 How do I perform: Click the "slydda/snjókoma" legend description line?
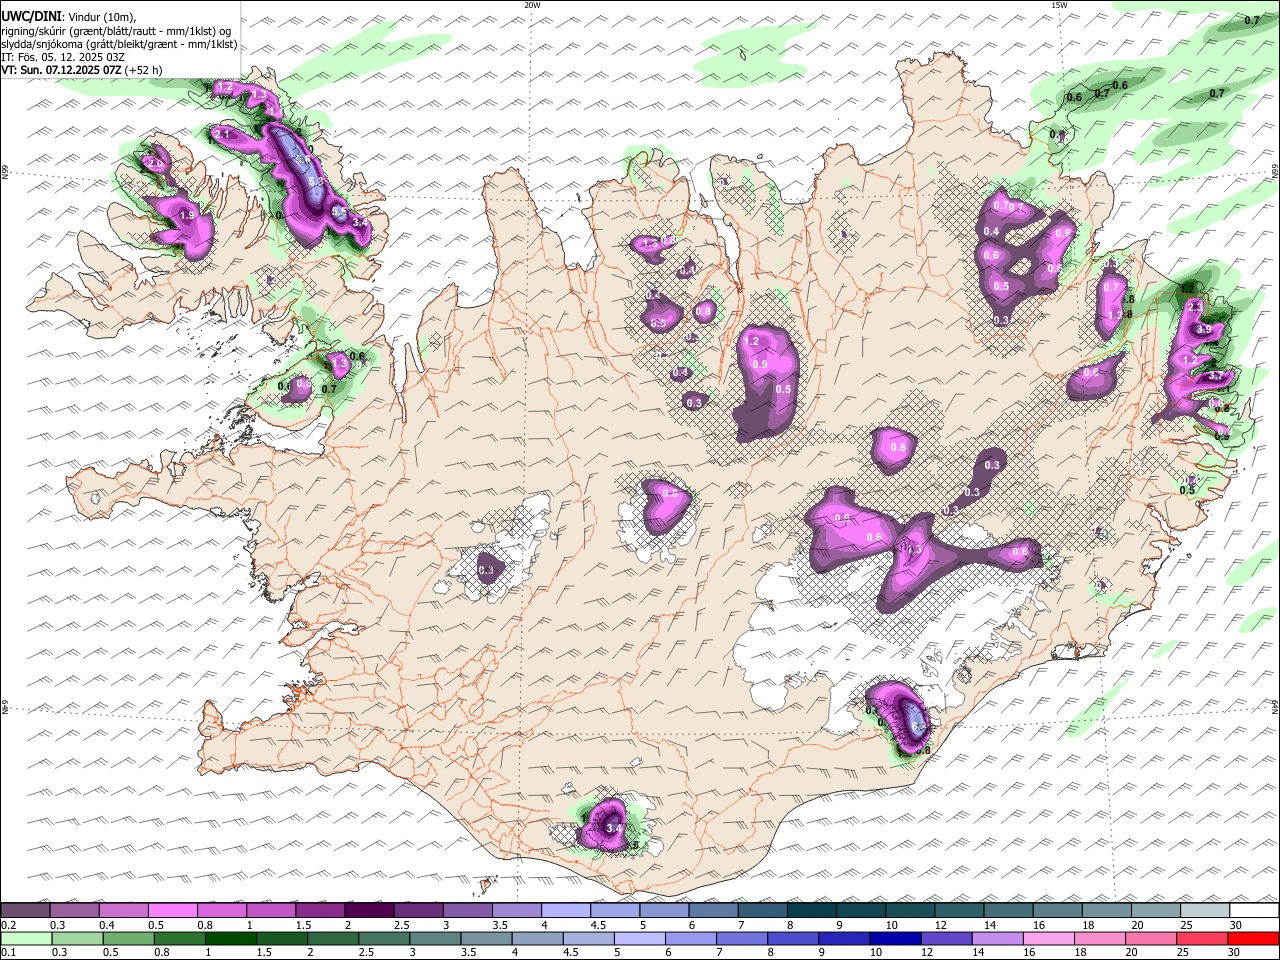coord(120,44)
